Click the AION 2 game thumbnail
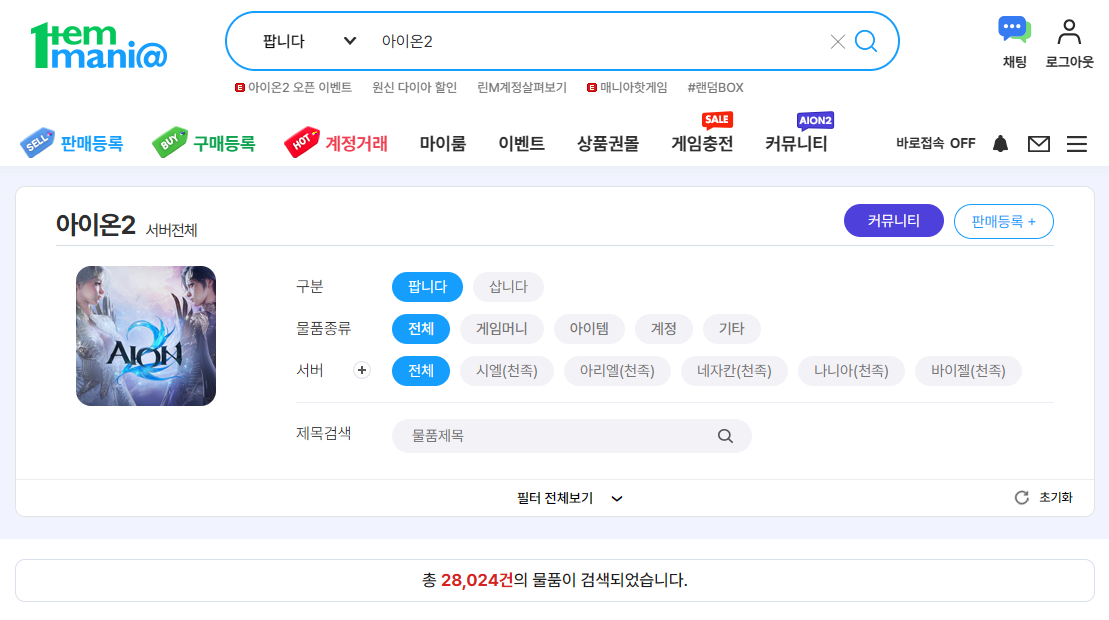The image size is (1109, 620). [146, 336]
